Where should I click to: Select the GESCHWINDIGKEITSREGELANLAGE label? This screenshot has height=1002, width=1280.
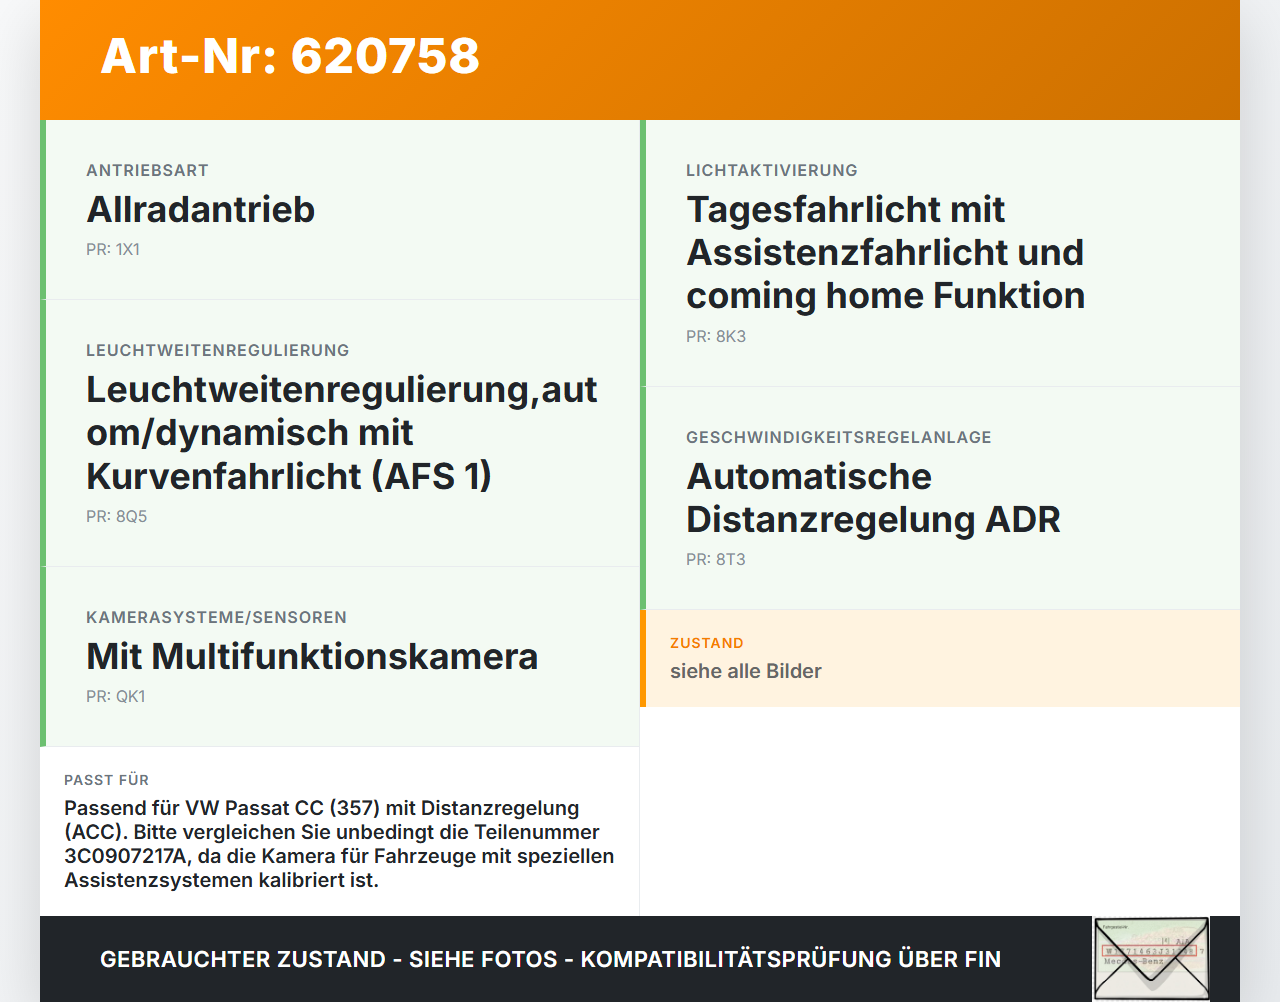[x=839, y=438]
